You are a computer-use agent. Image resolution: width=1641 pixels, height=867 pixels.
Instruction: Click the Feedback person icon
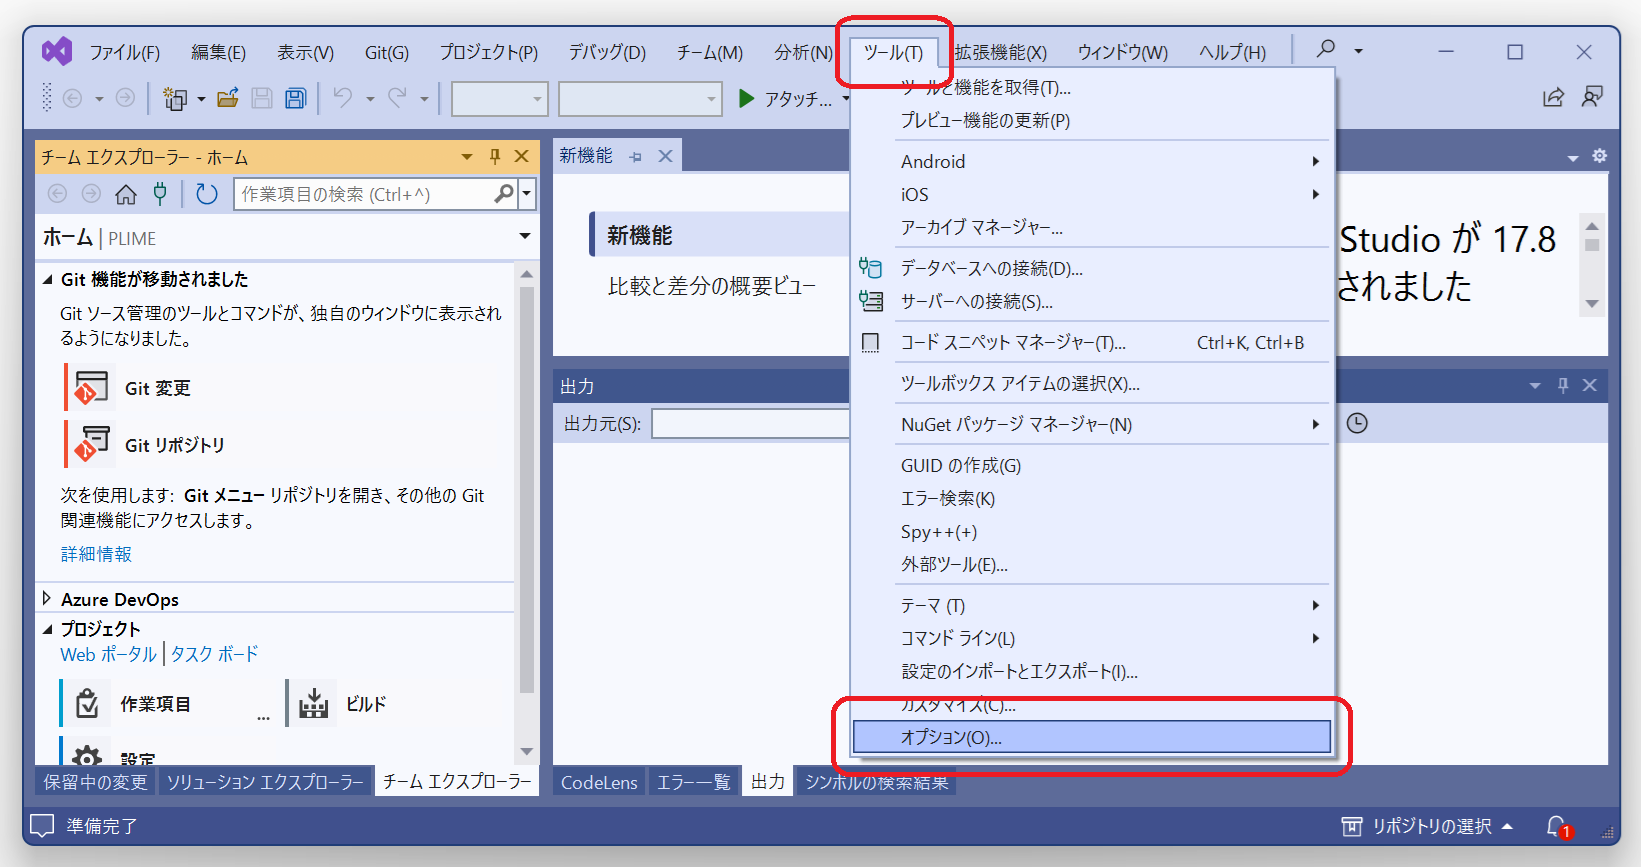click(1592, 97)
